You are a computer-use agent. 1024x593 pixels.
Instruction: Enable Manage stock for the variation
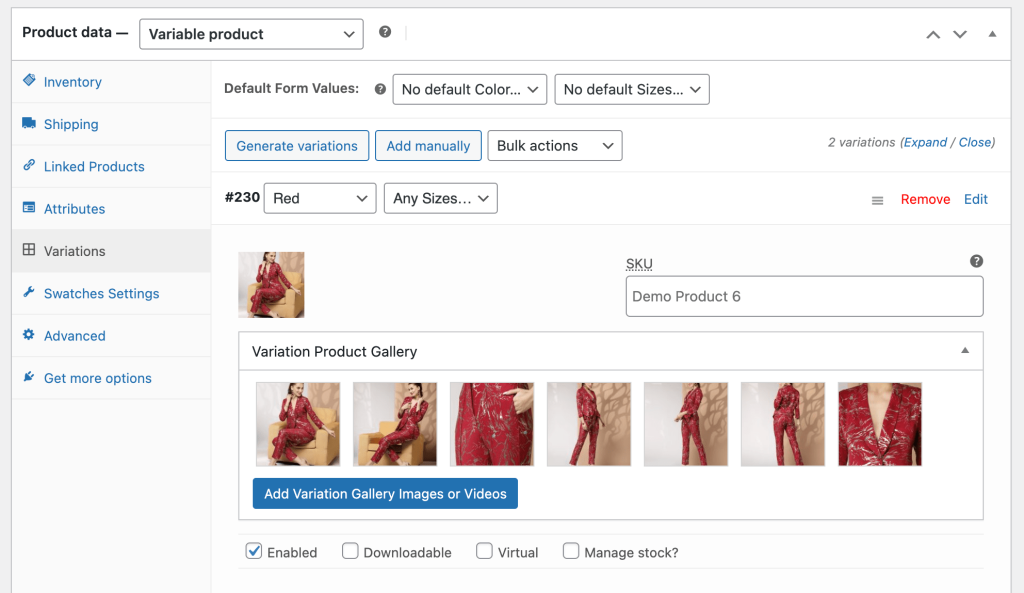[571, 551]
